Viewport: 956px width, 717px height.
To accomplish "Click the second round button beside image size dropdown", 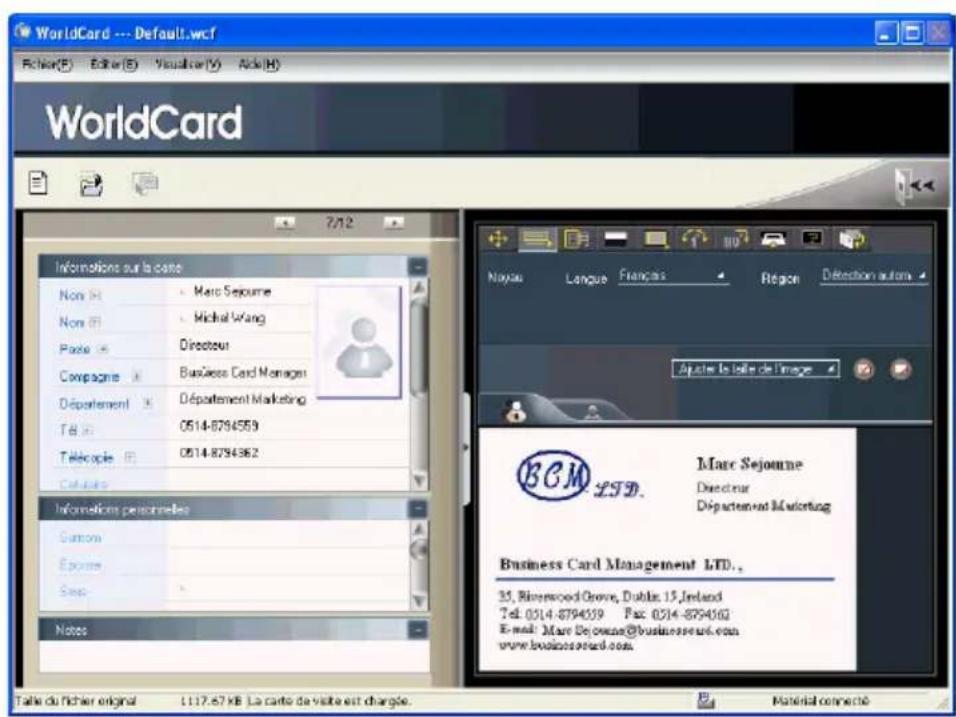I will coord(901,369).
